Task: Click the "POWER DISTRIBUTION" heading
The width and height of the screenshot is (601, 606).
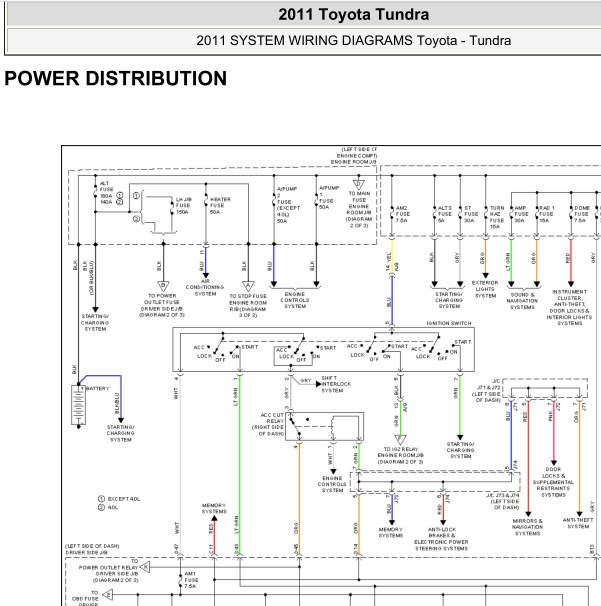Action: [x=116, y=78]
